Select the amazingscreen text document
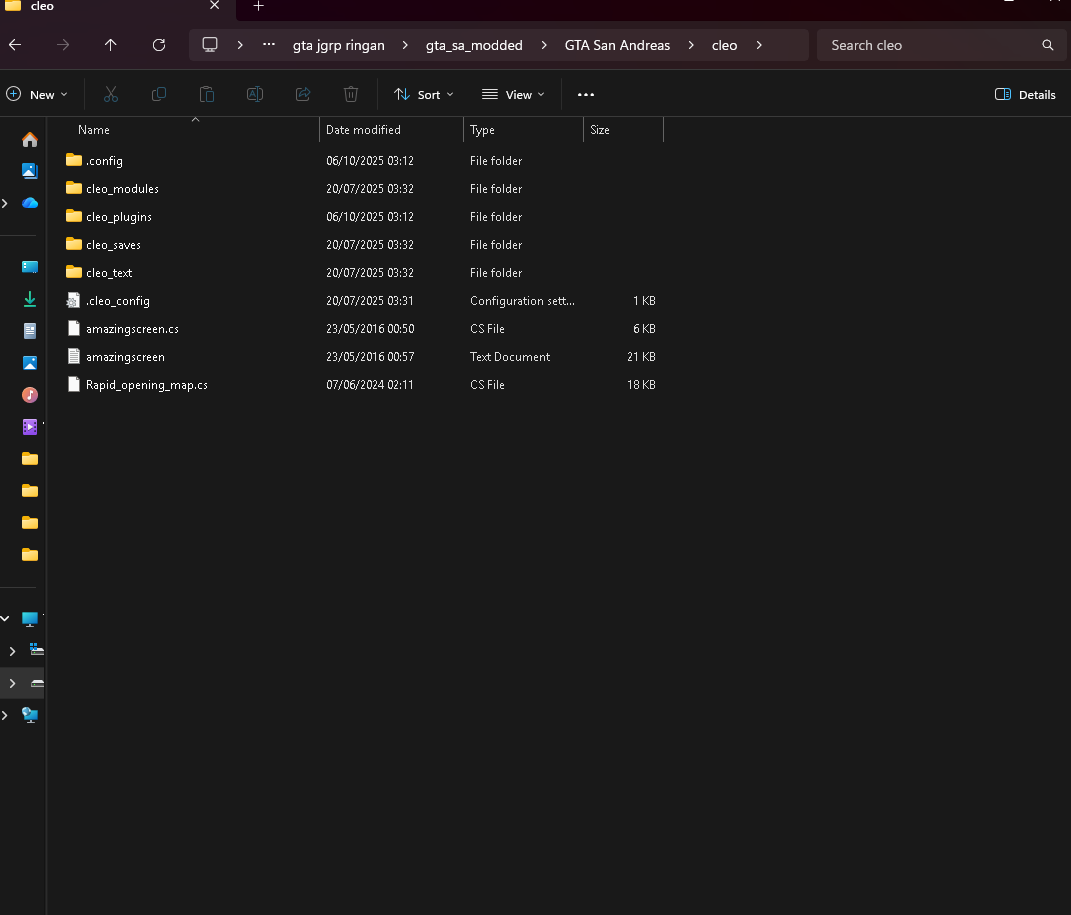1071x915 pixels. coord(362,356)
